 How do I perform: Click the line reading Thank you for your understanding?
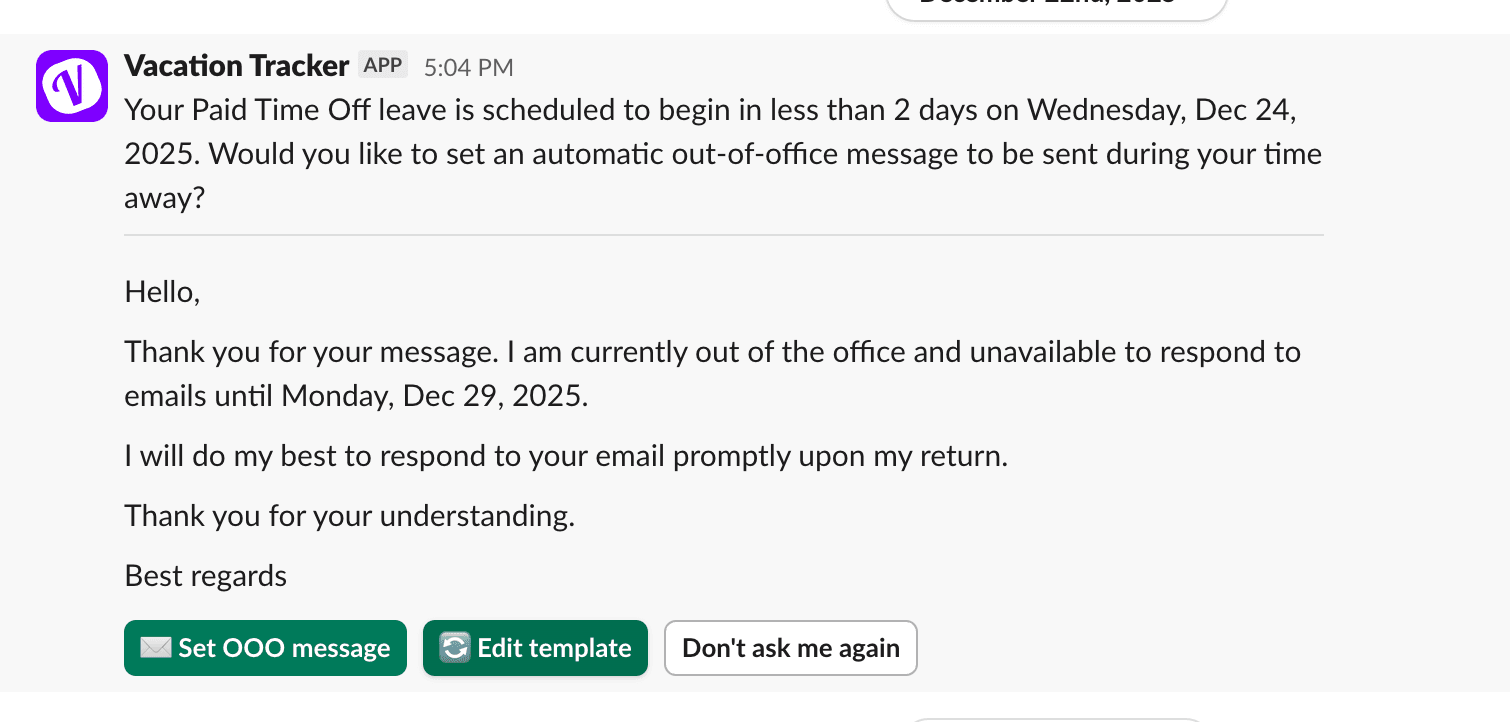coord(348,515)
